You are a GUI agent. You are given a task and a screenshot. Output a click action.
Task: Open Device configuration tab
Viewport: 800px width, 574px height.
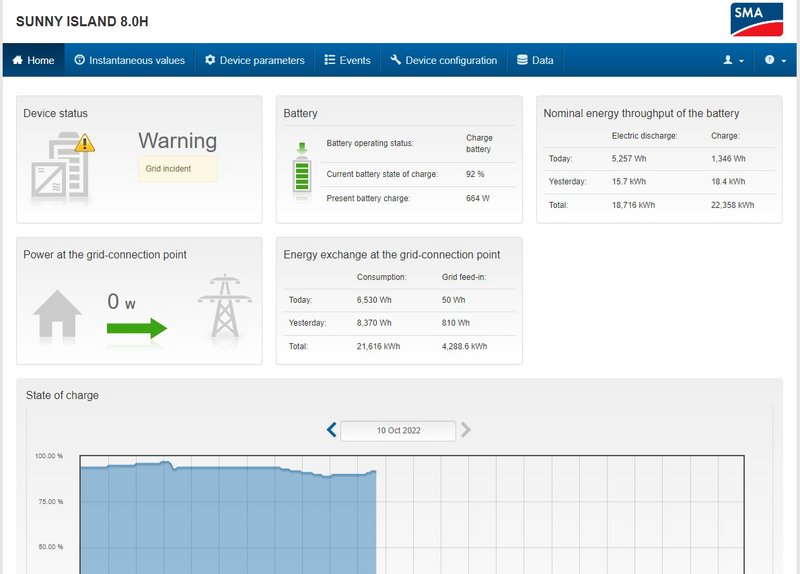click(444, 60)
